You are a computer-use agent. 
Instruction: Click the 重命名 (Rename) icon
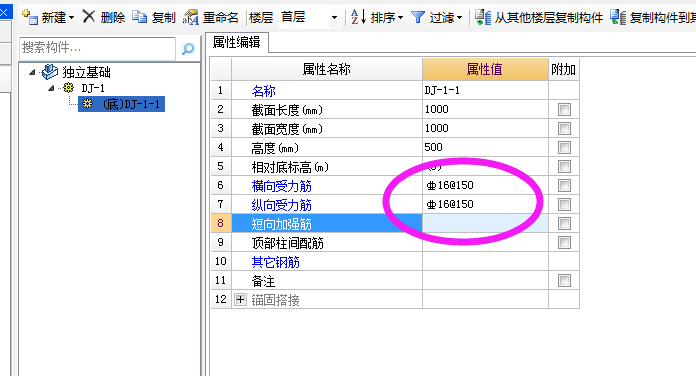tap(191, 17)
